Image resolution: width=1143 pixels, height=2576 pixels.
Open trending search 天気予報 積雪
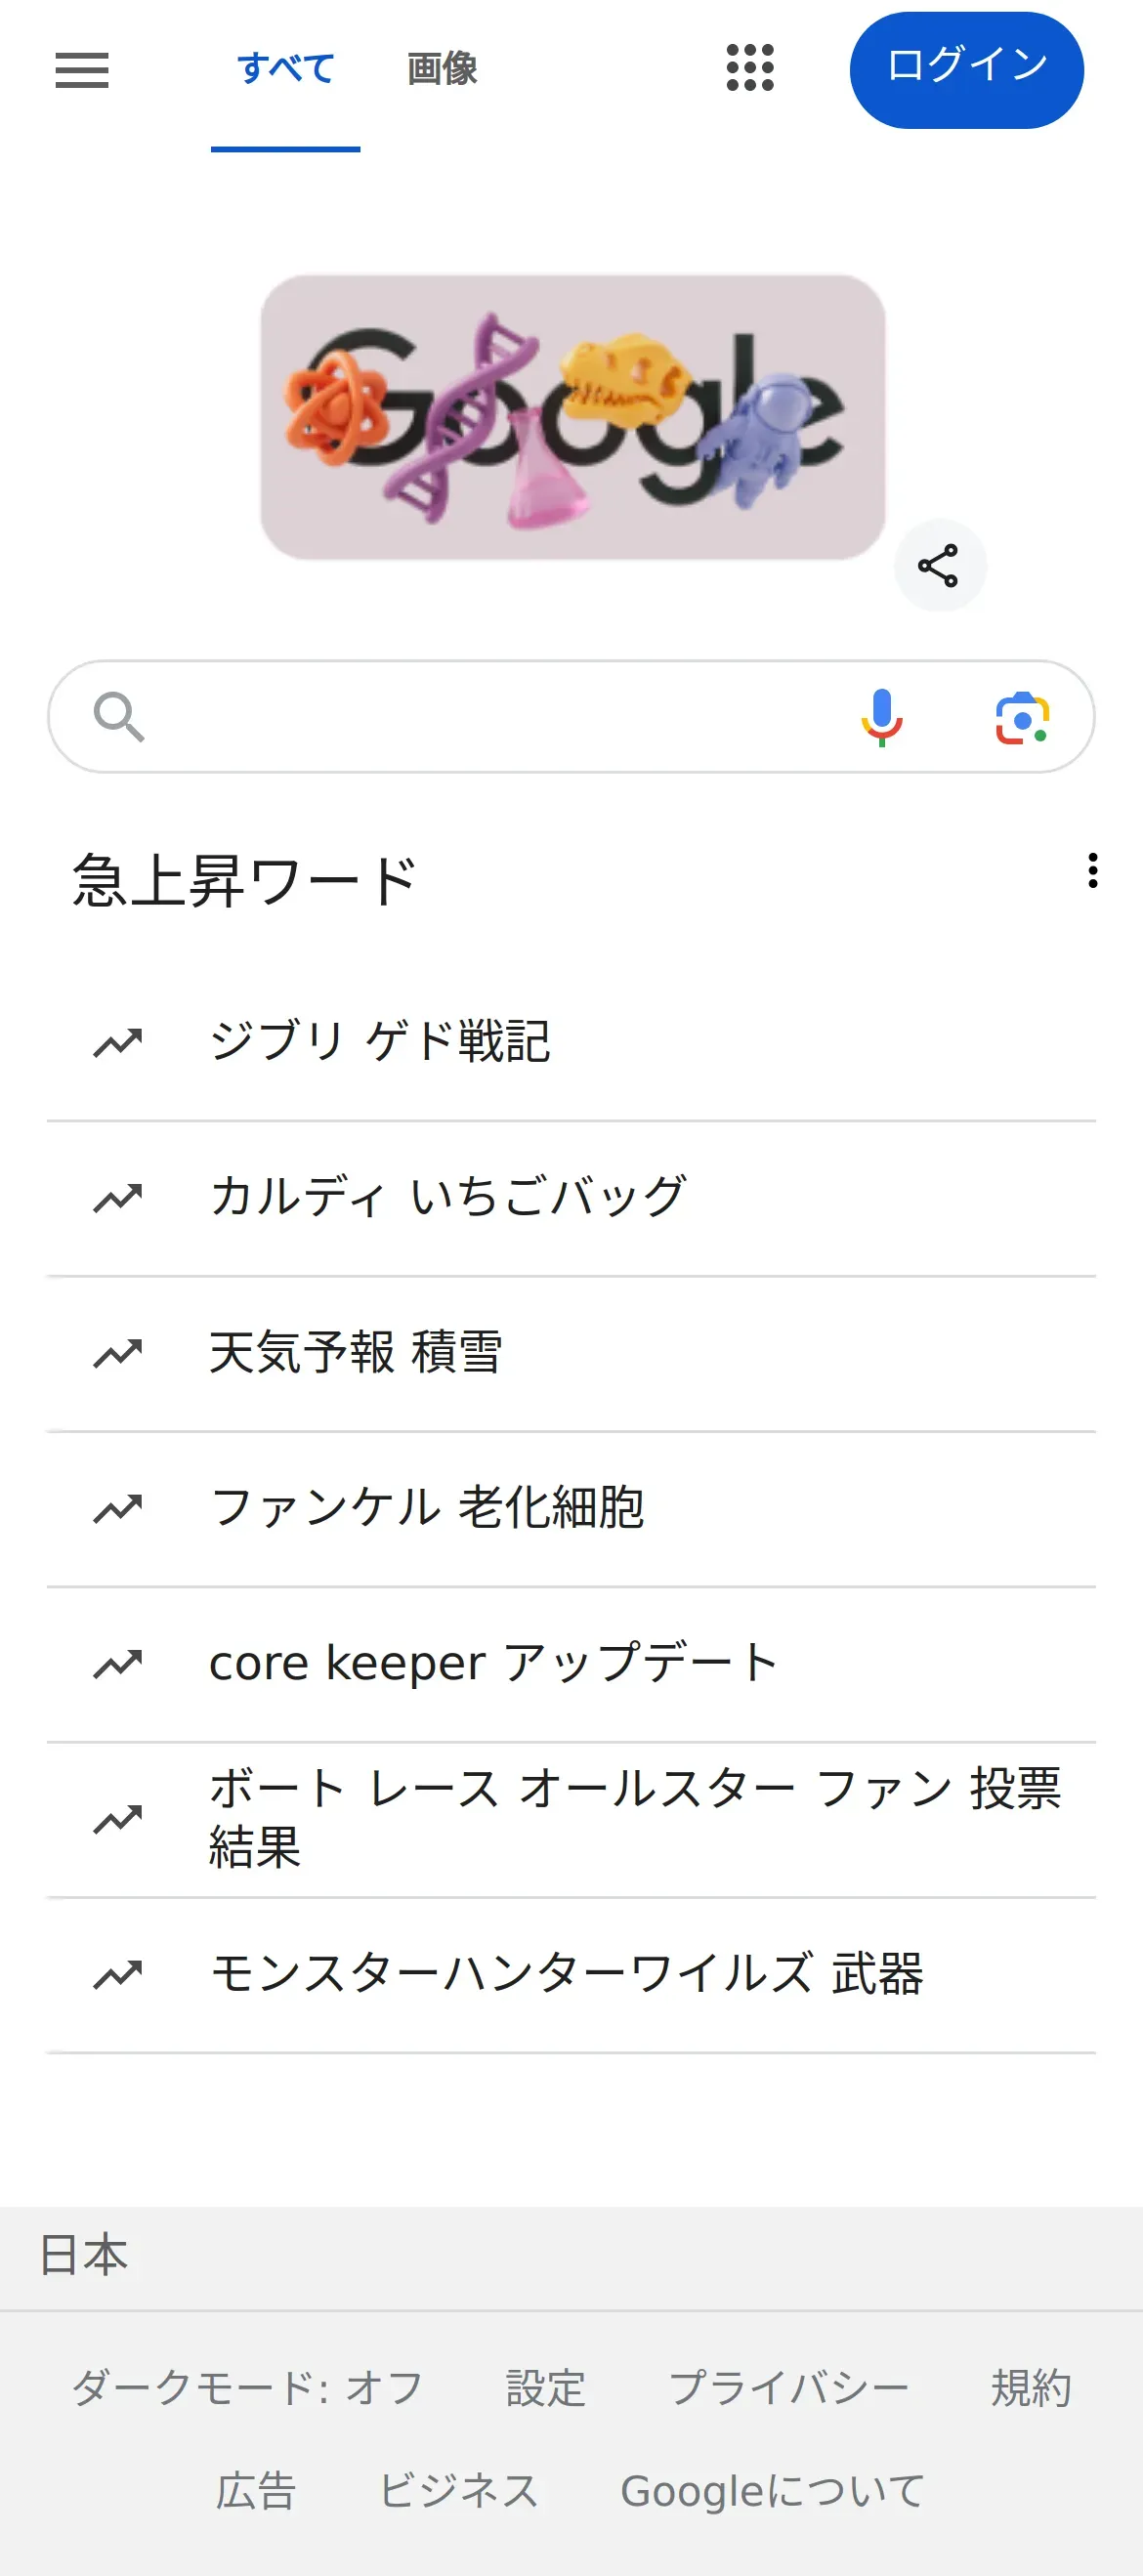[x=355, y=1353]
